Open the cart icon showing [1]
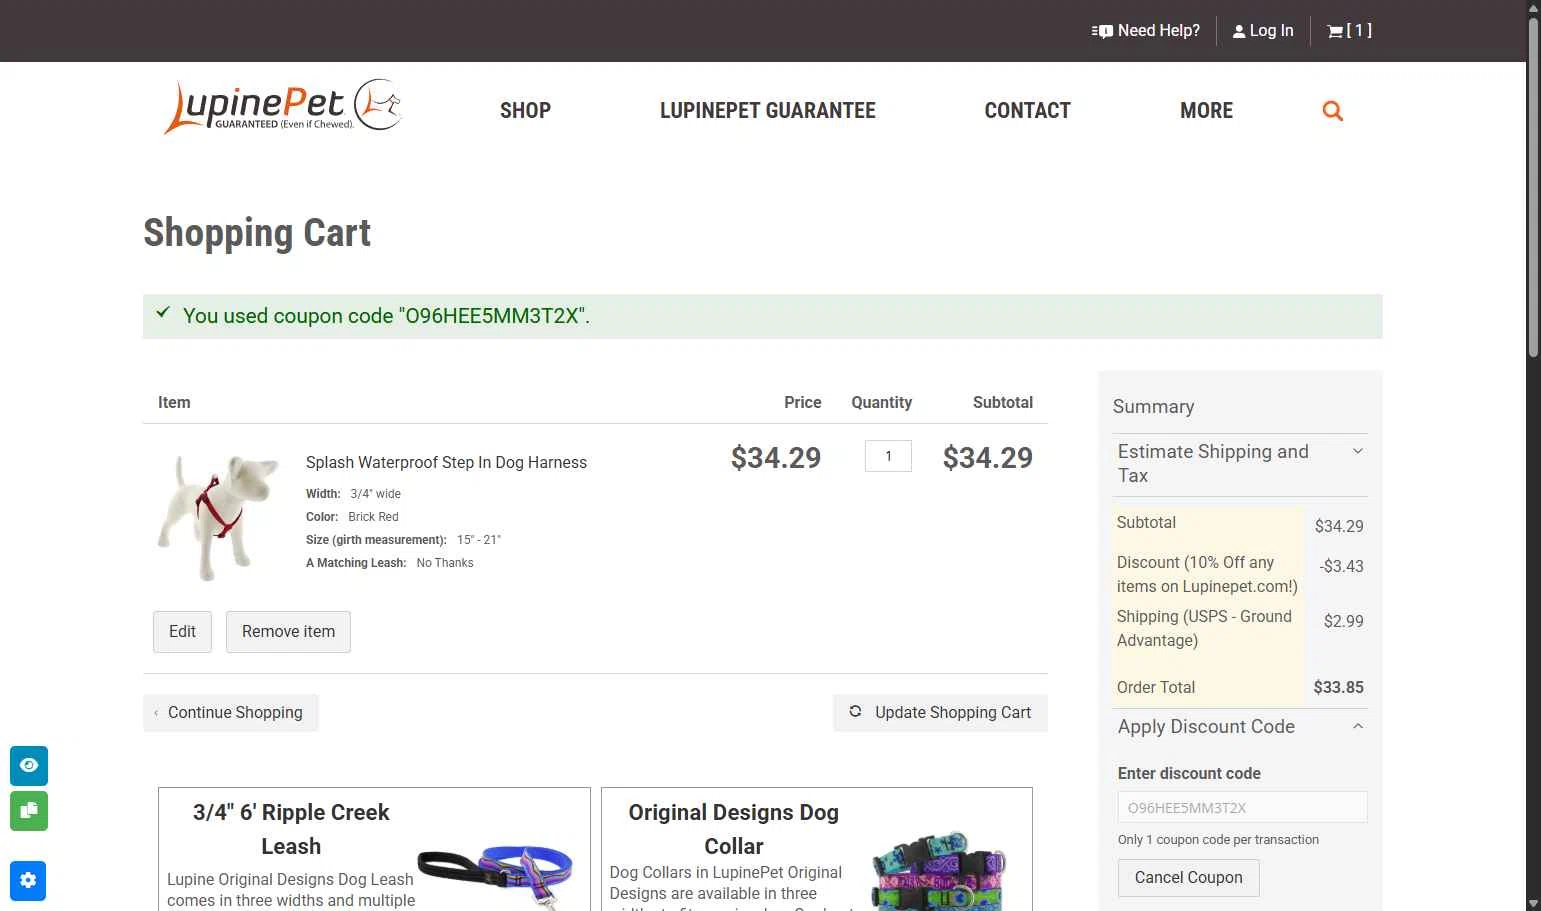1541x911 pixels. click(x=1349, y=31)
